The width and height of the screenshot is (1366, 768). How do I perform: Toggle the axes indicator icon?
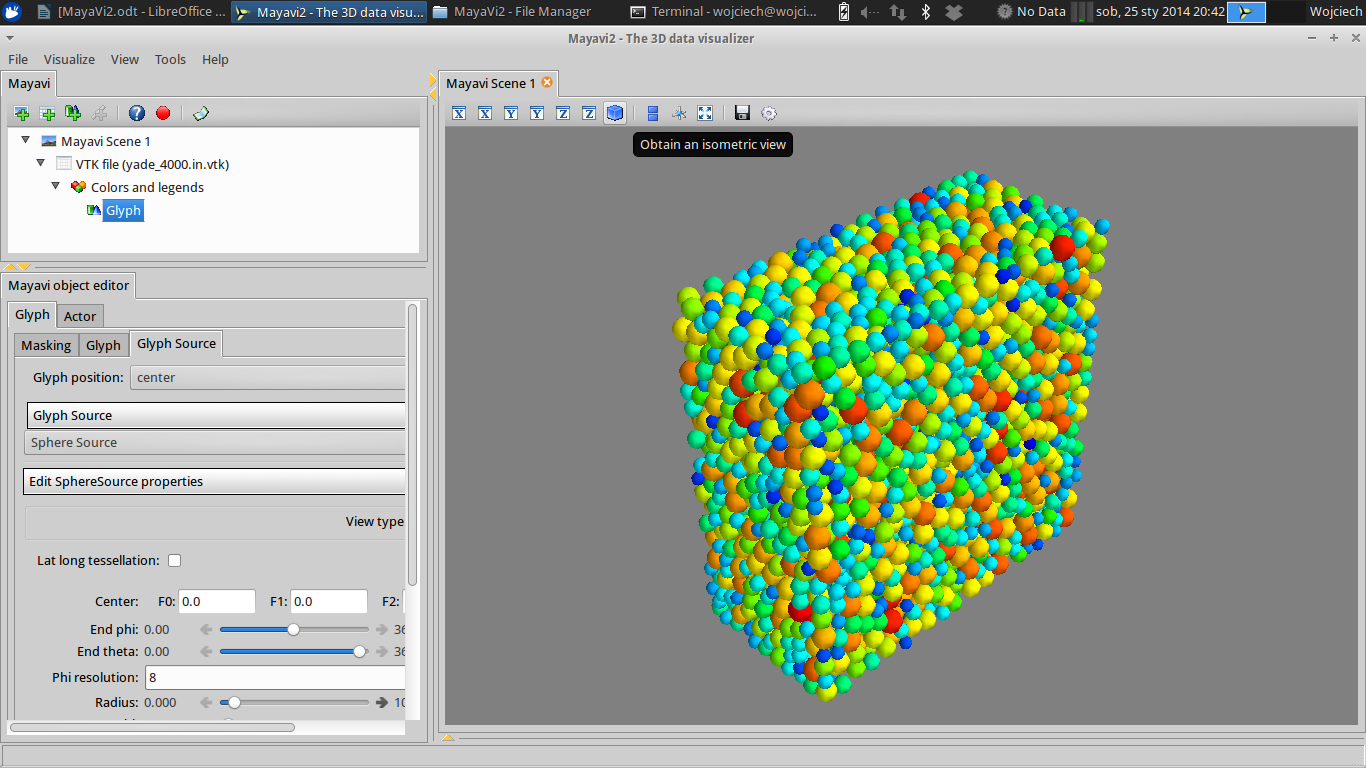[x=679, y=114]
